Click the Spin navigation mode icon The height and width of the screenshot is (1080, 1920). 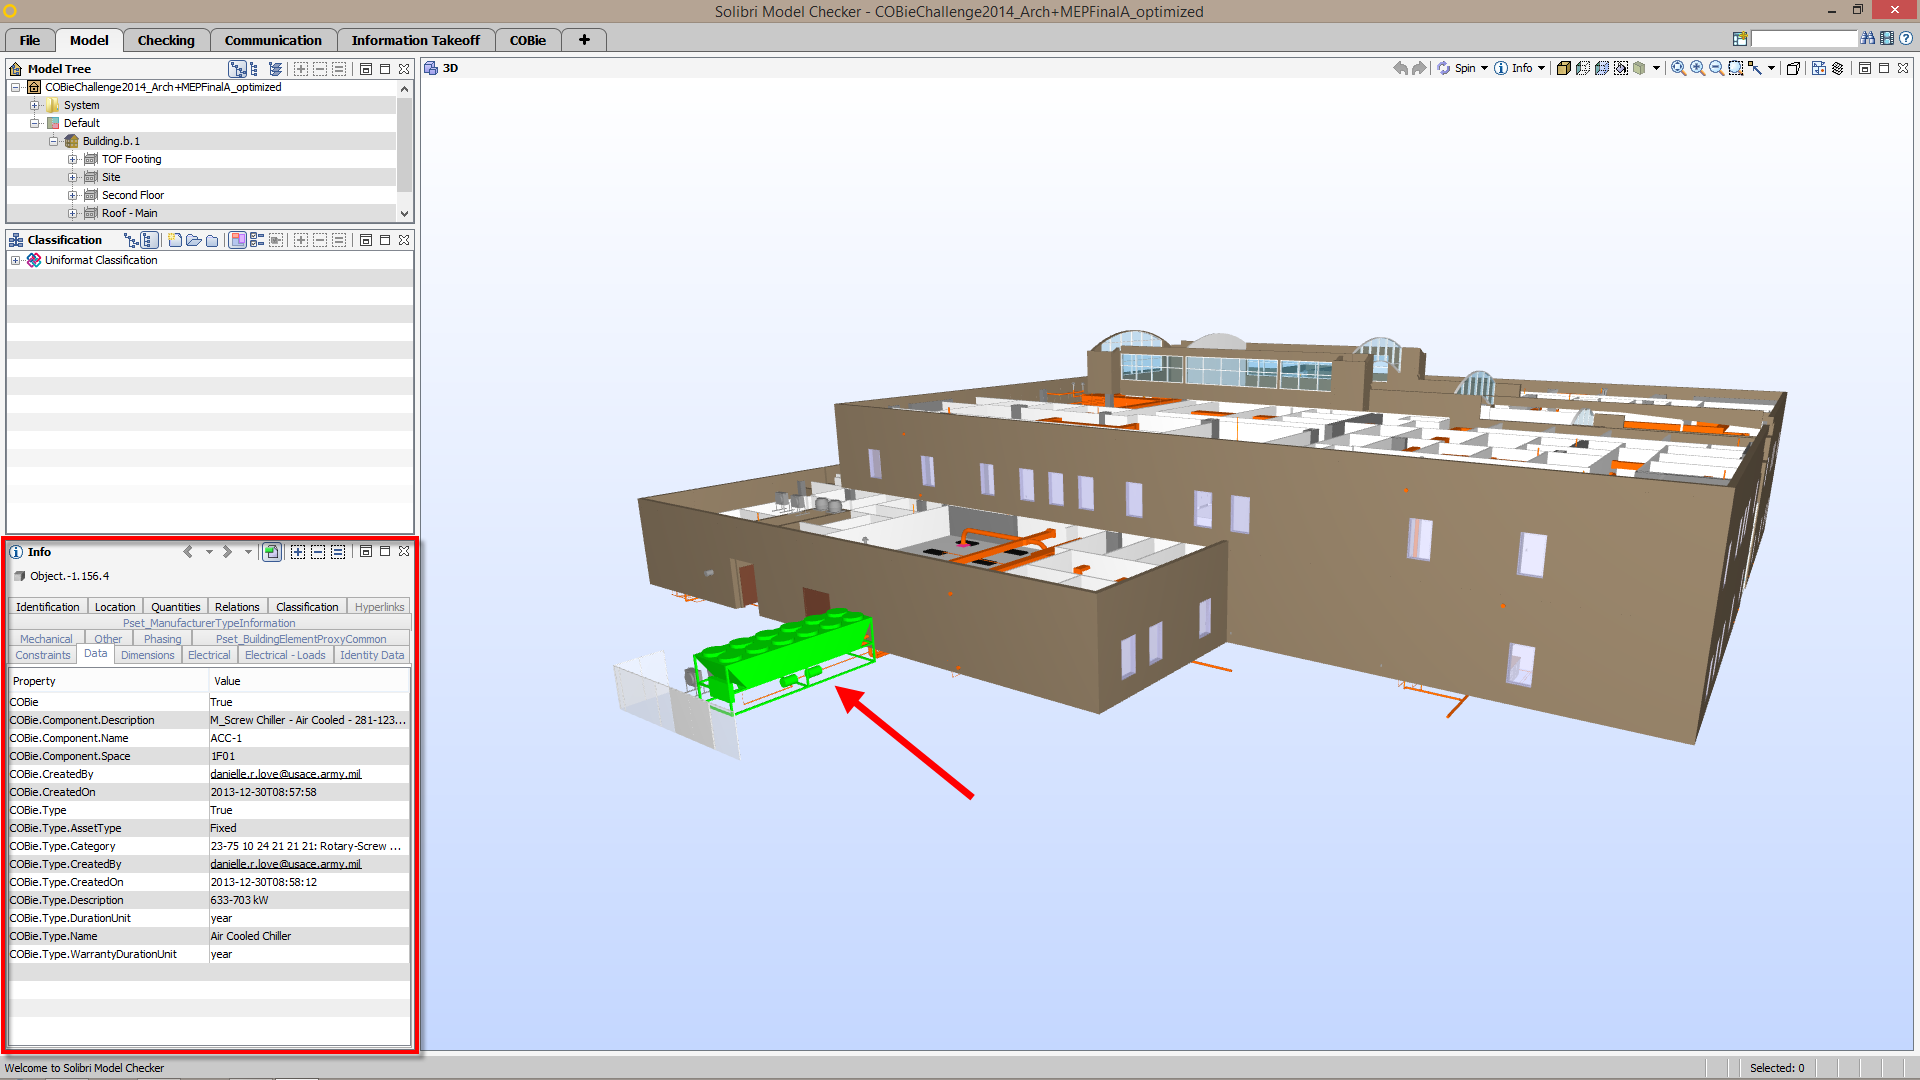1443,68
